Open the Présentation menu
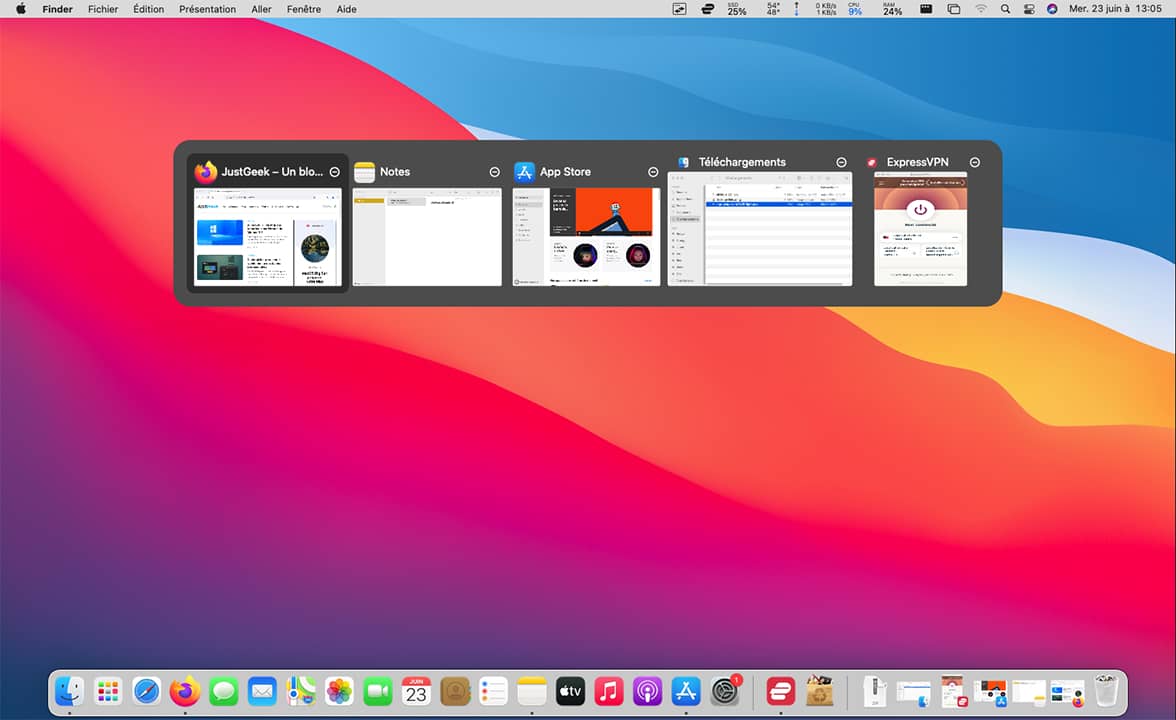1176x720 pixels. pyautogui.click(x=207, y=9)
